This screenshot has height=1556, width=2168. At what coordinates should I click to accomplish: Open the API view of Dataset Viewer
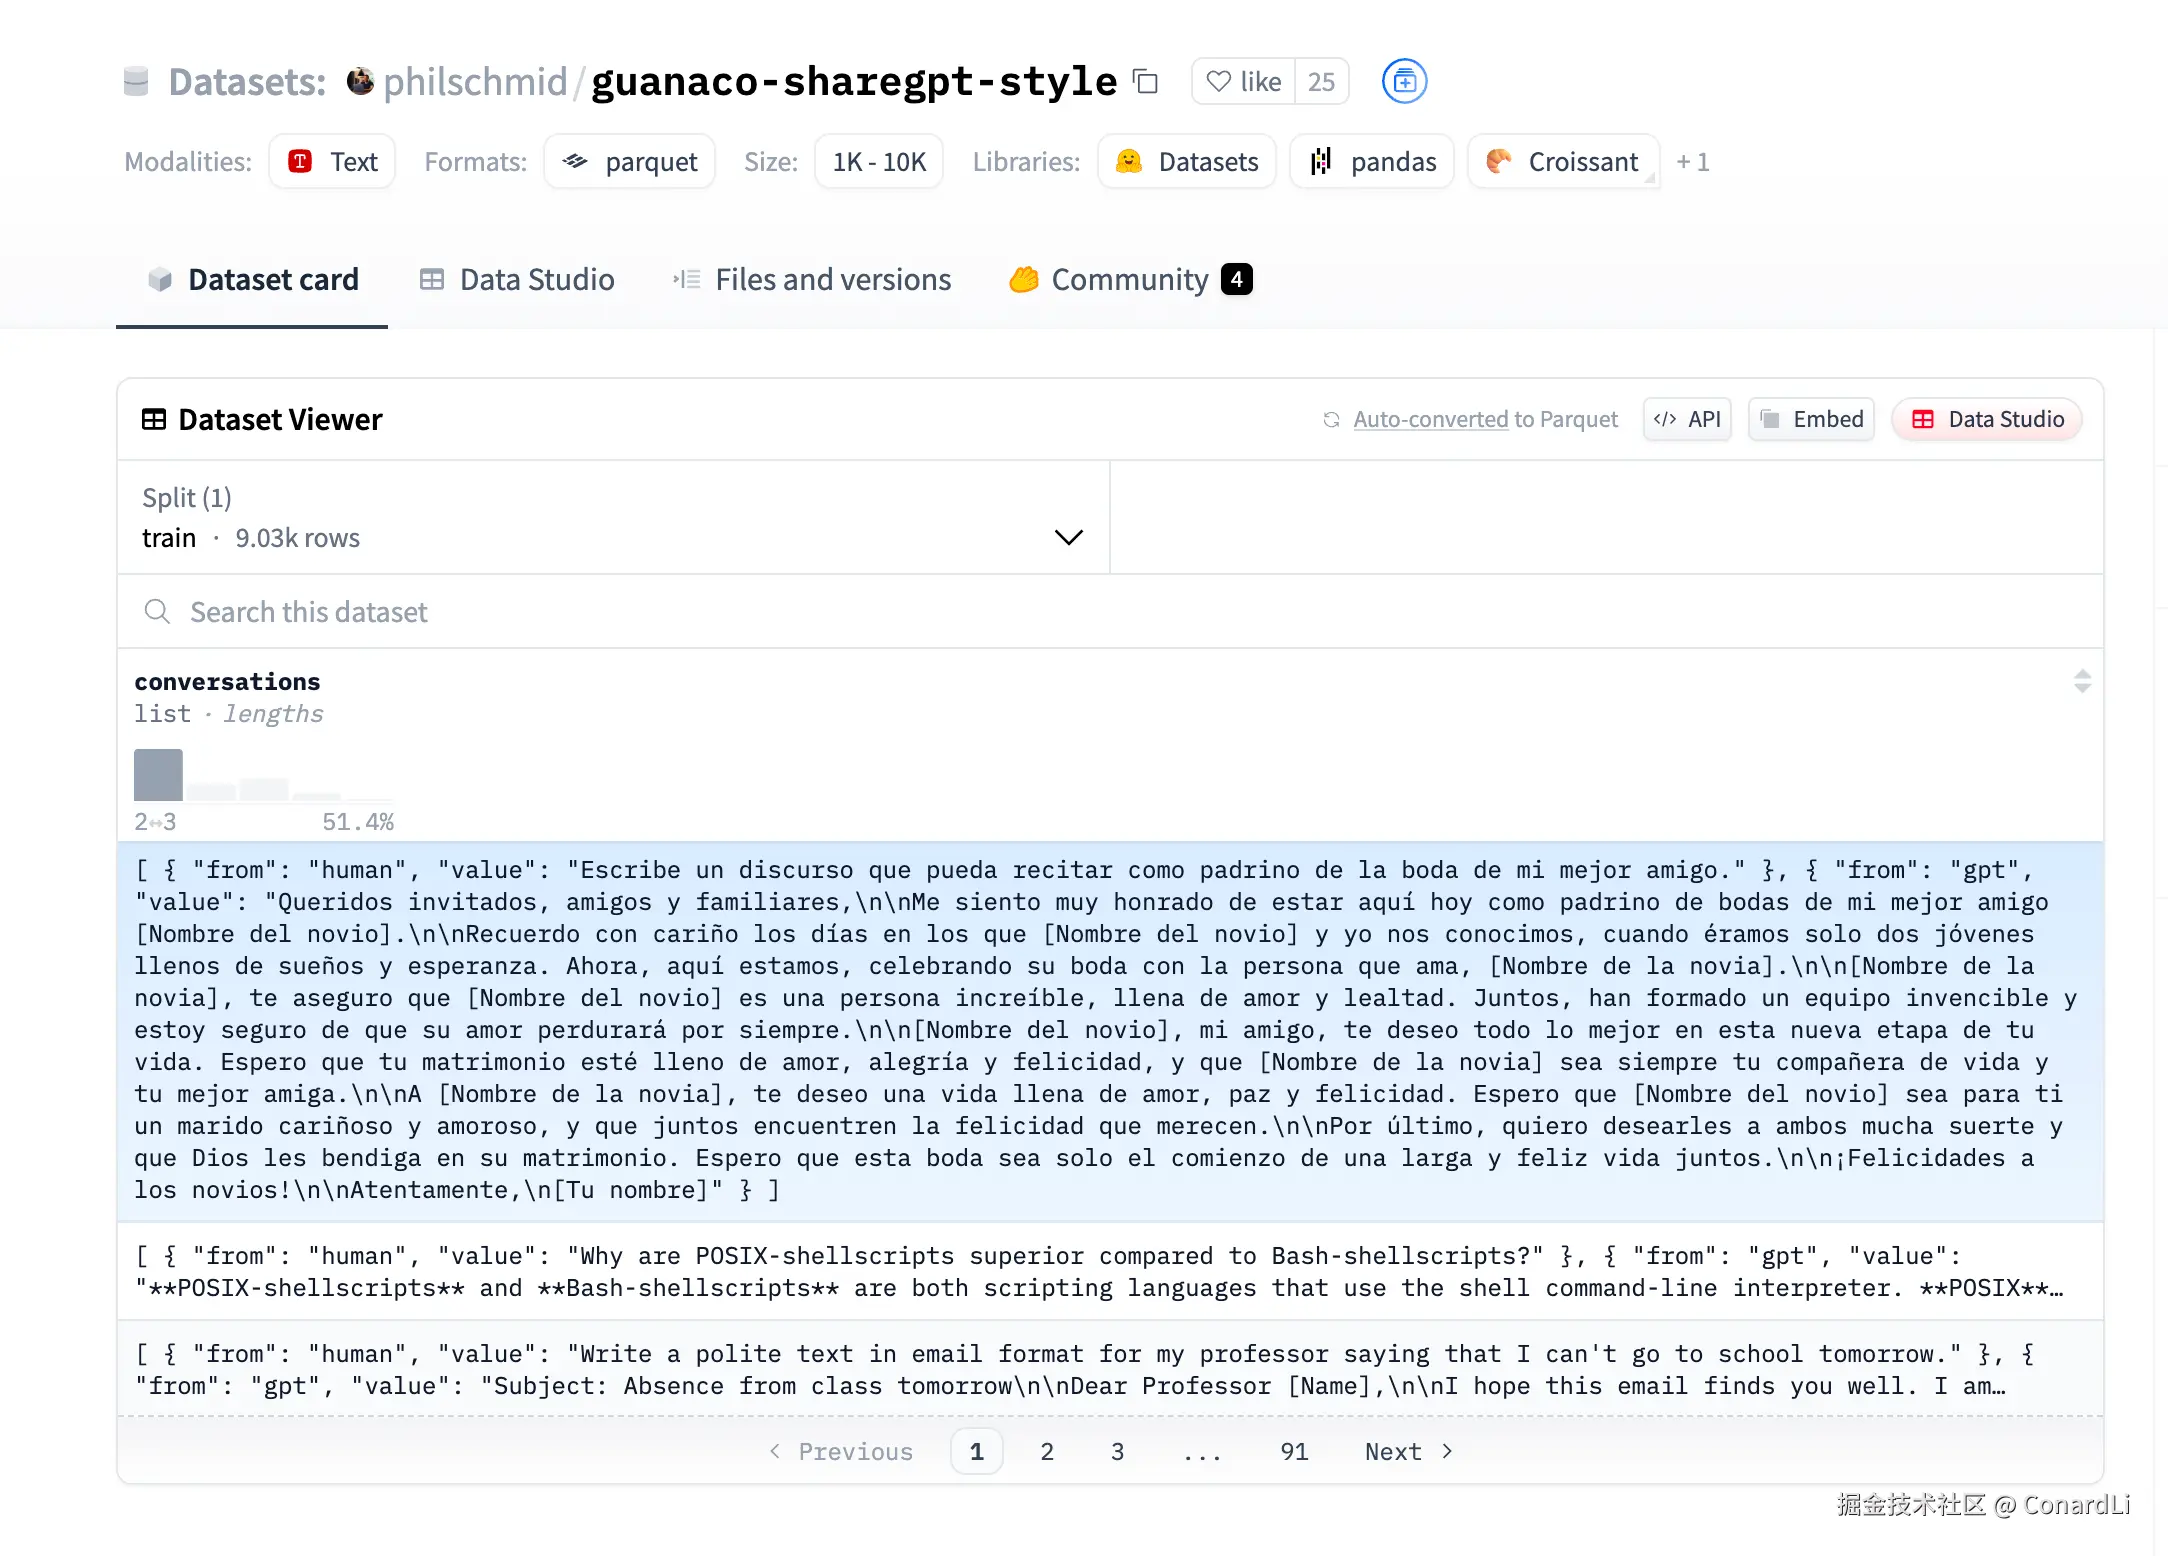1686,419
